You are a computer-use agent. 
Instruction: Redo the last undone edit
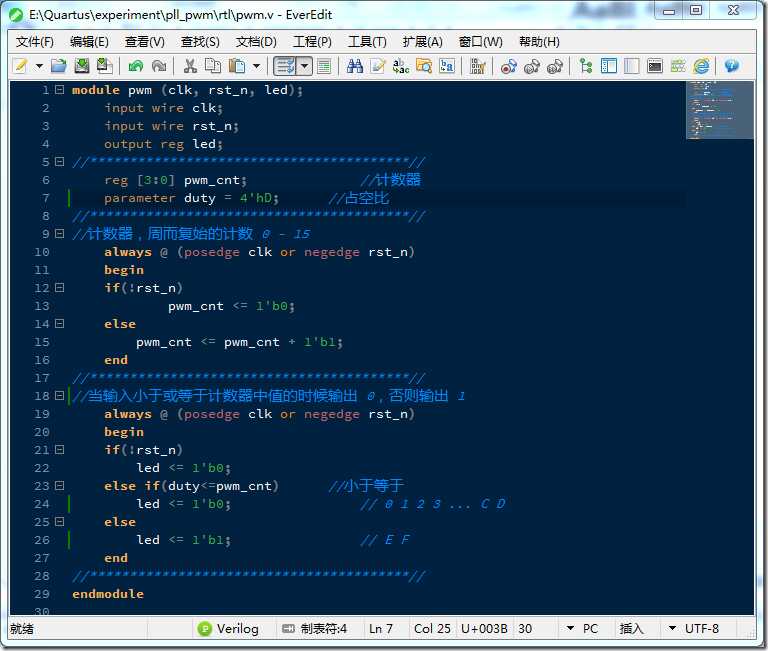159,66
